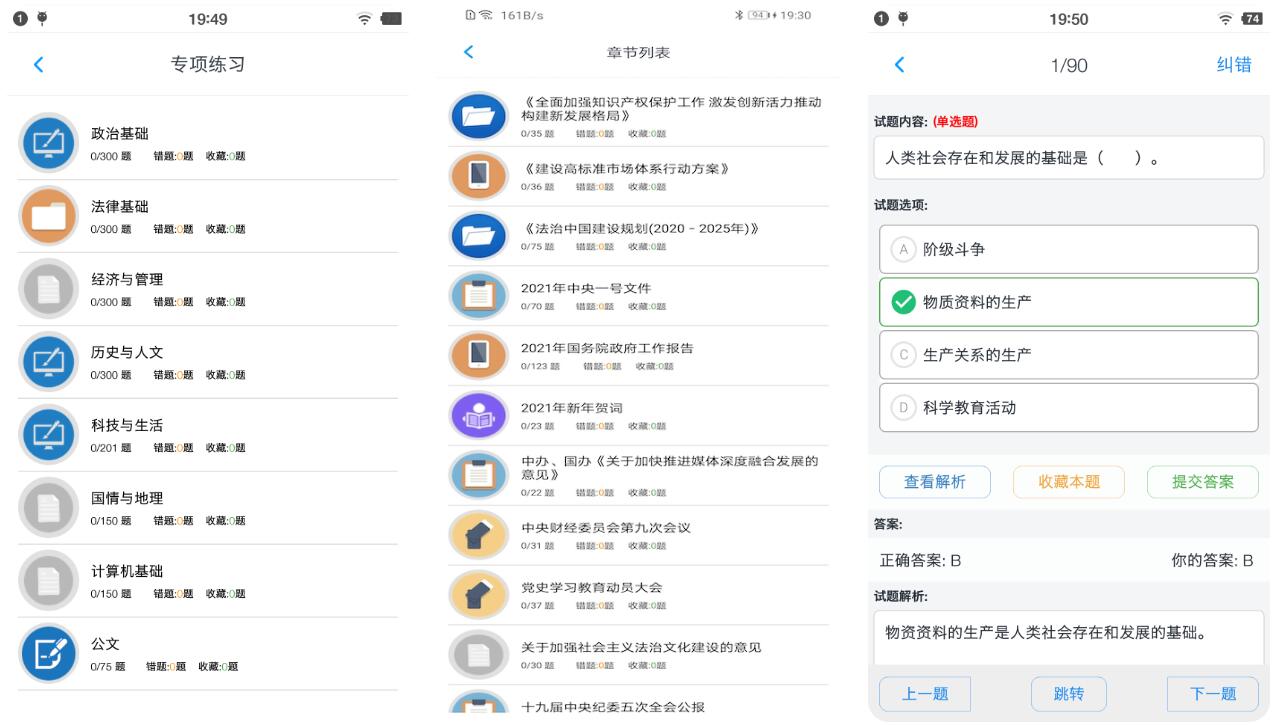The image size is (1277, 725).
Task: Go back from the 专项练习 screen
Action: tap(39, 65)
